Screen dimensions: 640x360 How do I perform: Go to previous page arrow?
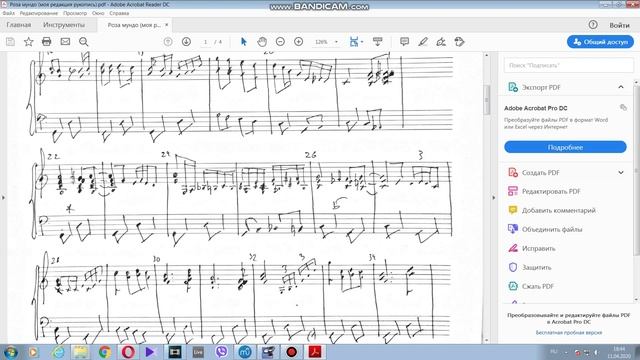[x=168, y=42]
